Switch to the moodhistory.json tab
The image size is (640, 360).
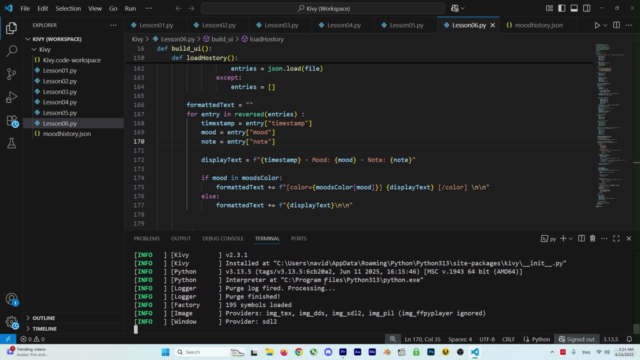(x=538, y=25)
